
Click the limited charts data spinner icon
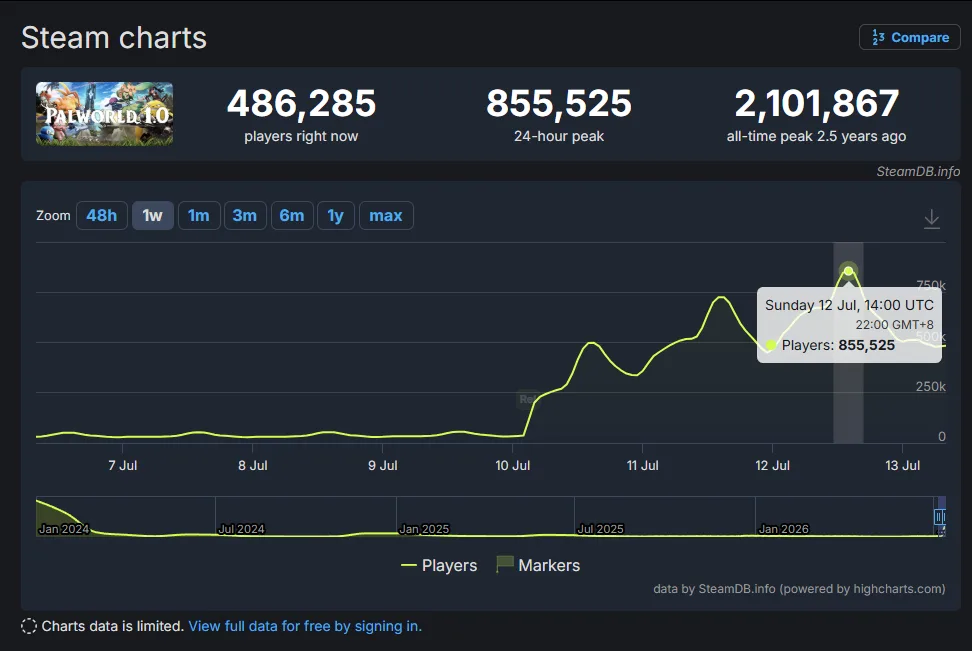[29, 626]
